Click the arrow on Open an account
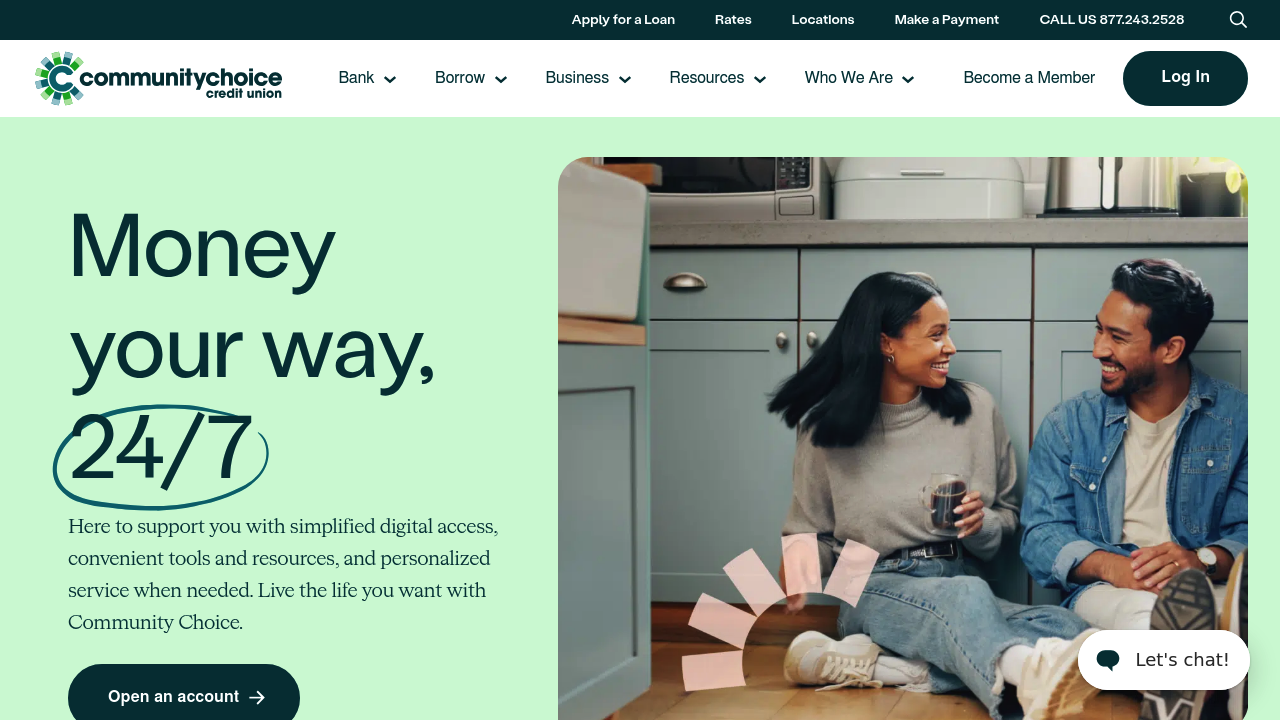This screenshot has height=720, width=1280. pos(257,697)
